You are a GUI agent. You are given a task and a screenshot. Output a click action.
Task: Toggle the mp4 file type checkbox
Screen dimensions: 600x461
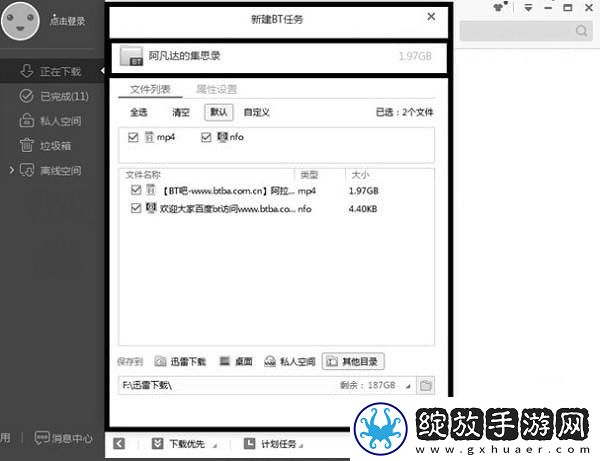point(133,137)
